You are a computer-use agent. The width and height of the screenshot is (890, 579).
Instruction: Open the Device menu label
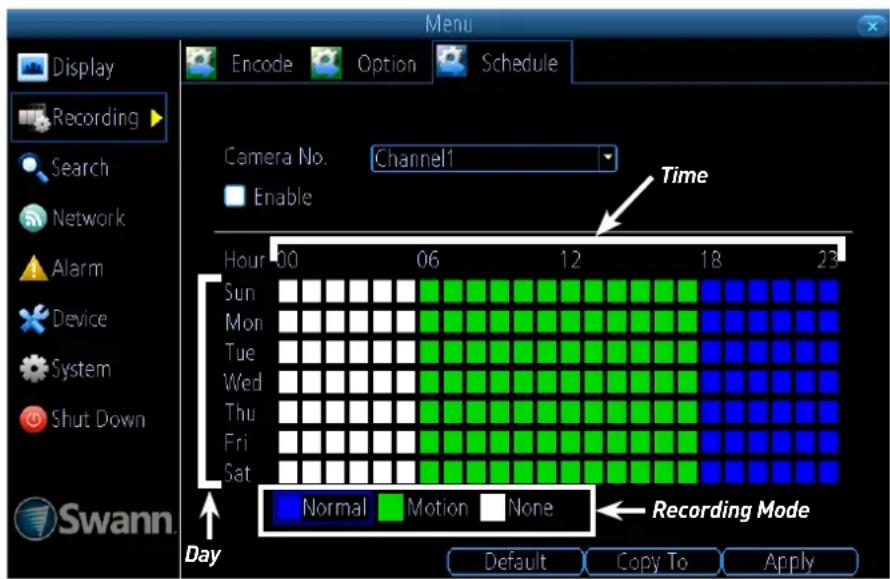click(x=79, y=318)
